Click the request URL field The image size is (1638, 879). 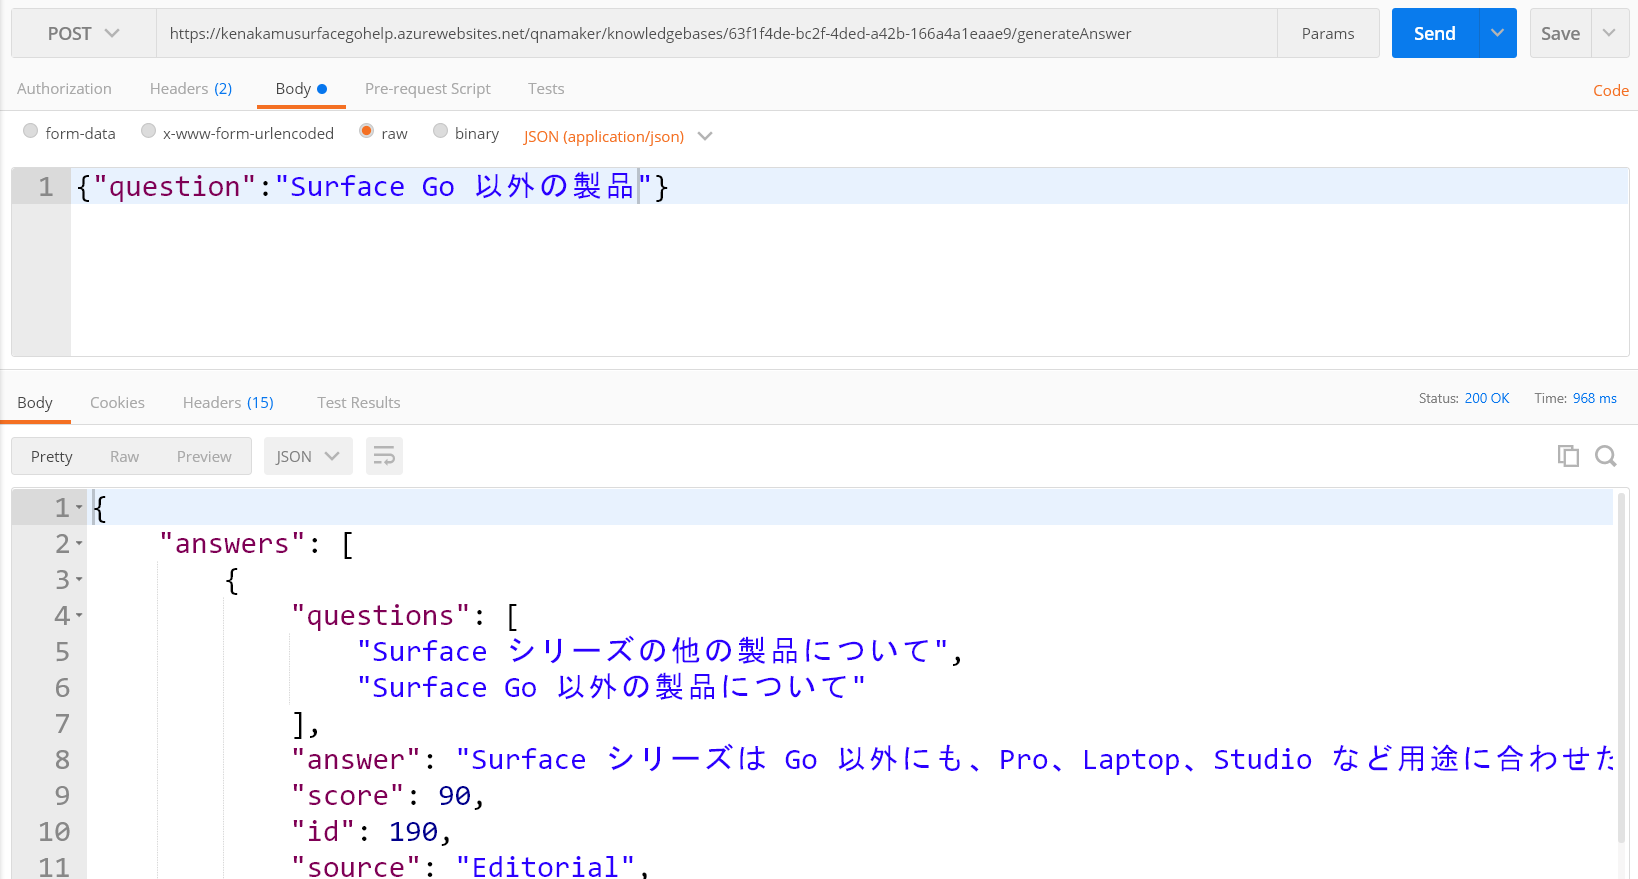pos(716,33)
